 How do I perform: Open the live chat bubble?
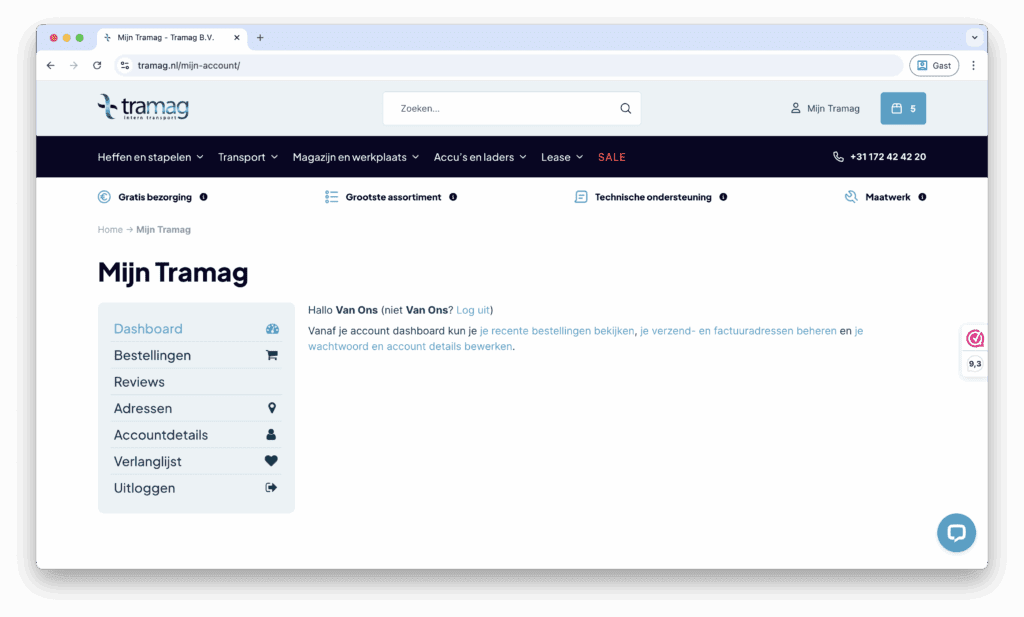pos(955,533)
